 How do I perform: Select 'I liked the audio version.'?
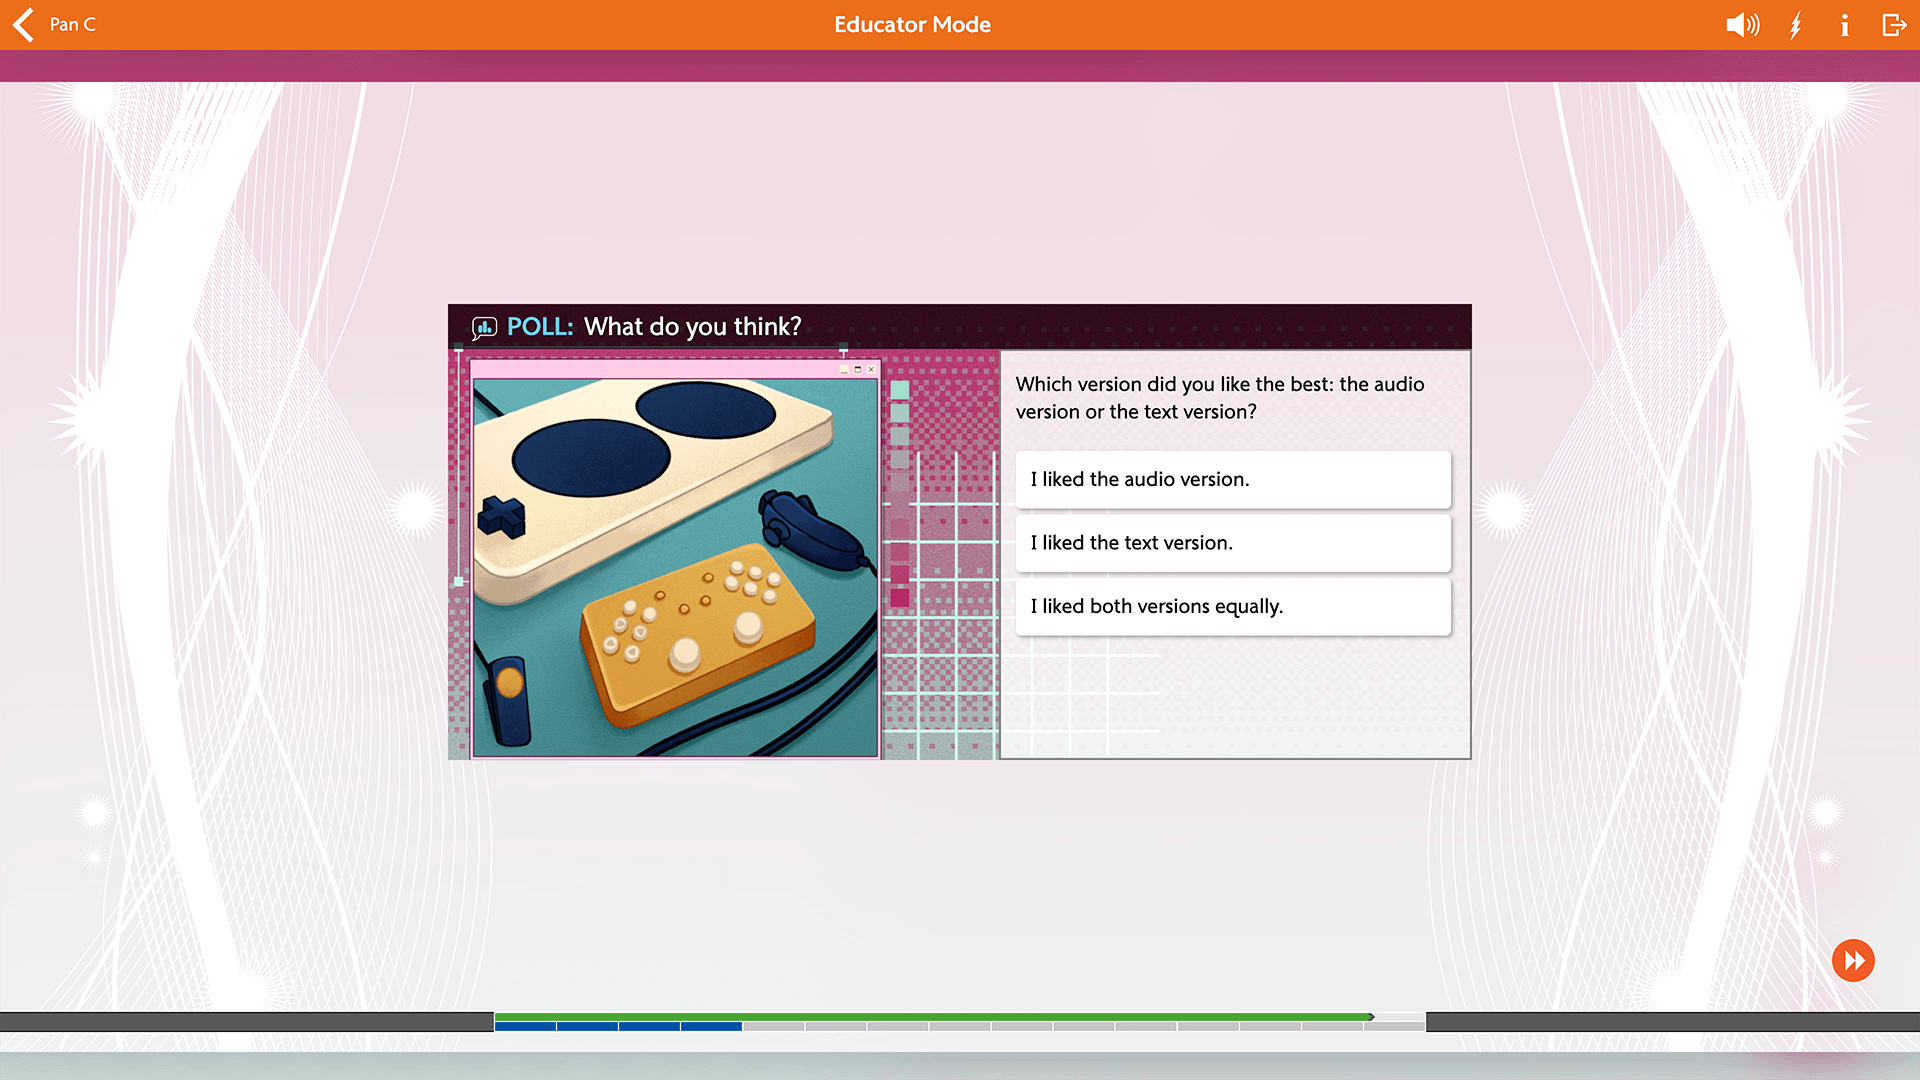pos(1233,479)
